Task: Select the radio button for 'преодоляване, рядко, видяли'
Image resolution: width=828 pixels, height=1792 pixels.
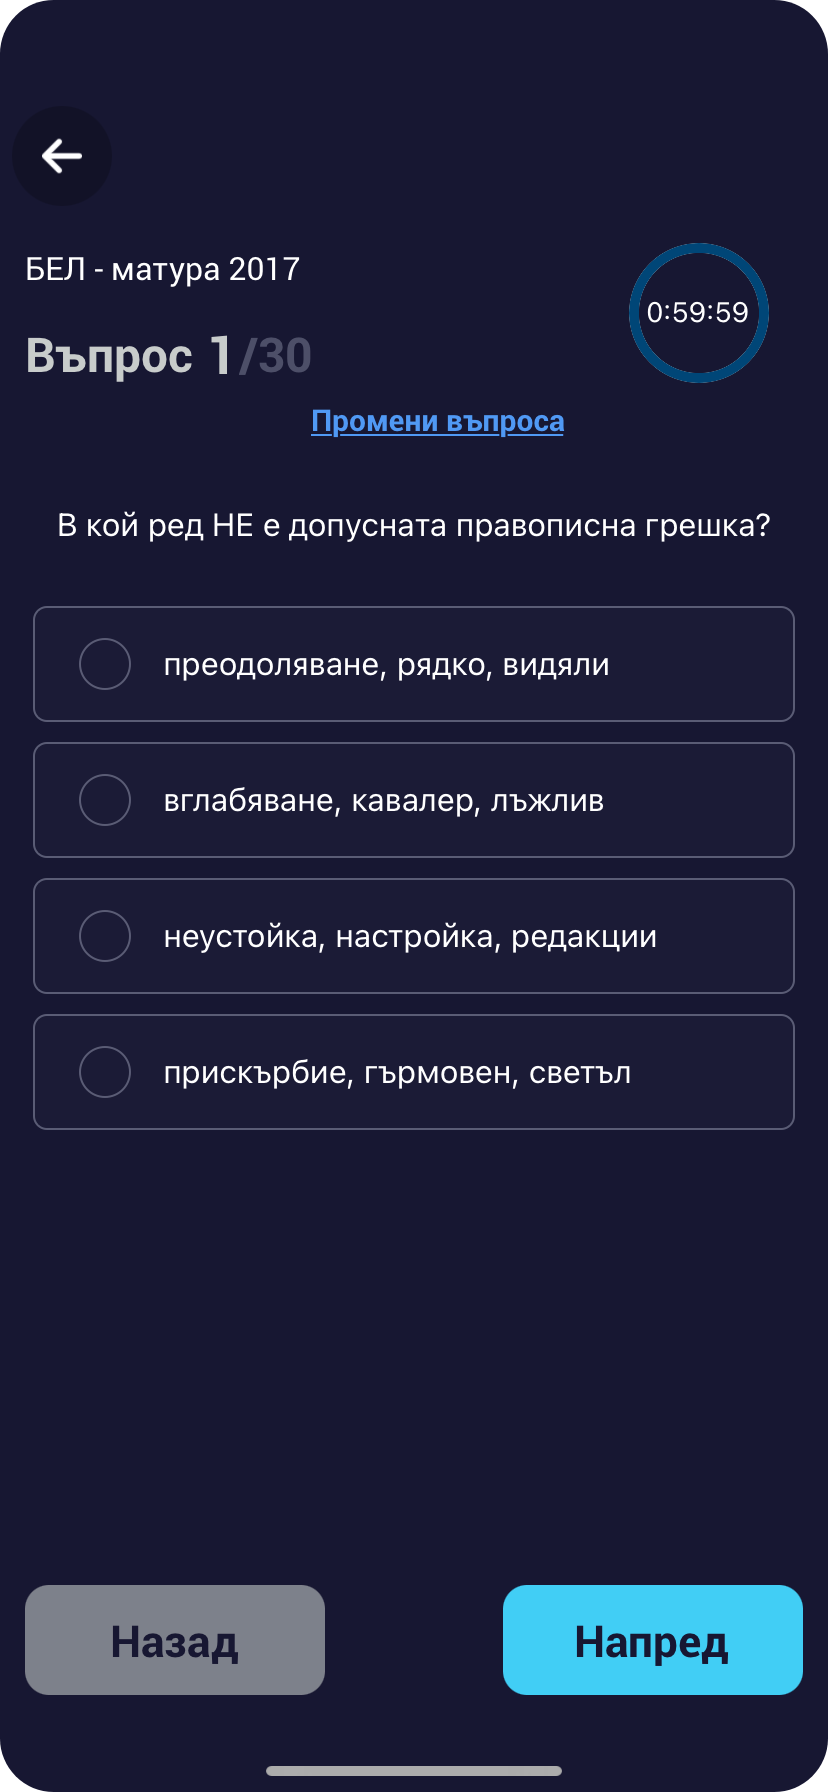Action: click(x=105, y=664)
